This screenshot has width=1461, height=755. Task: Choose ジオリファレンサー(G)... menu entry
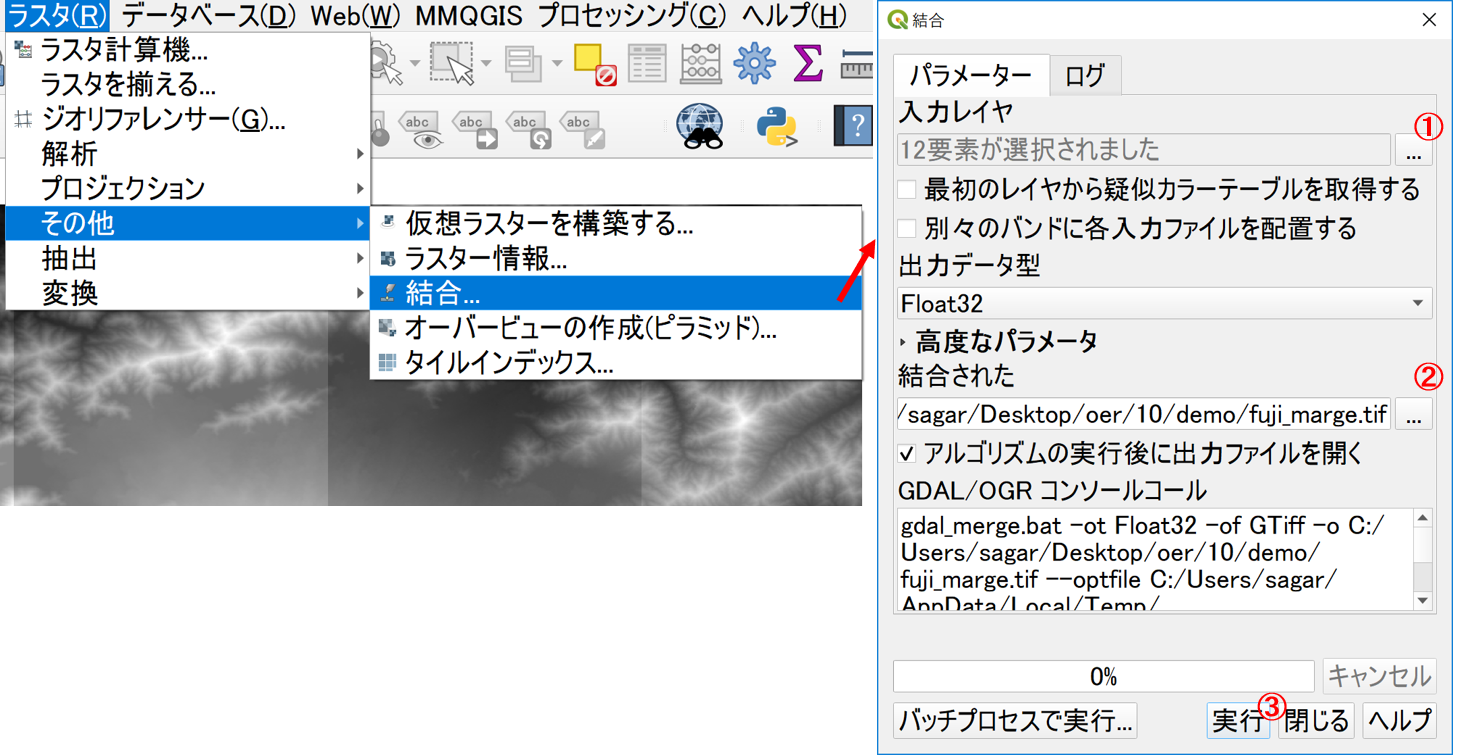pyautogui.click(x=188, y=120)
